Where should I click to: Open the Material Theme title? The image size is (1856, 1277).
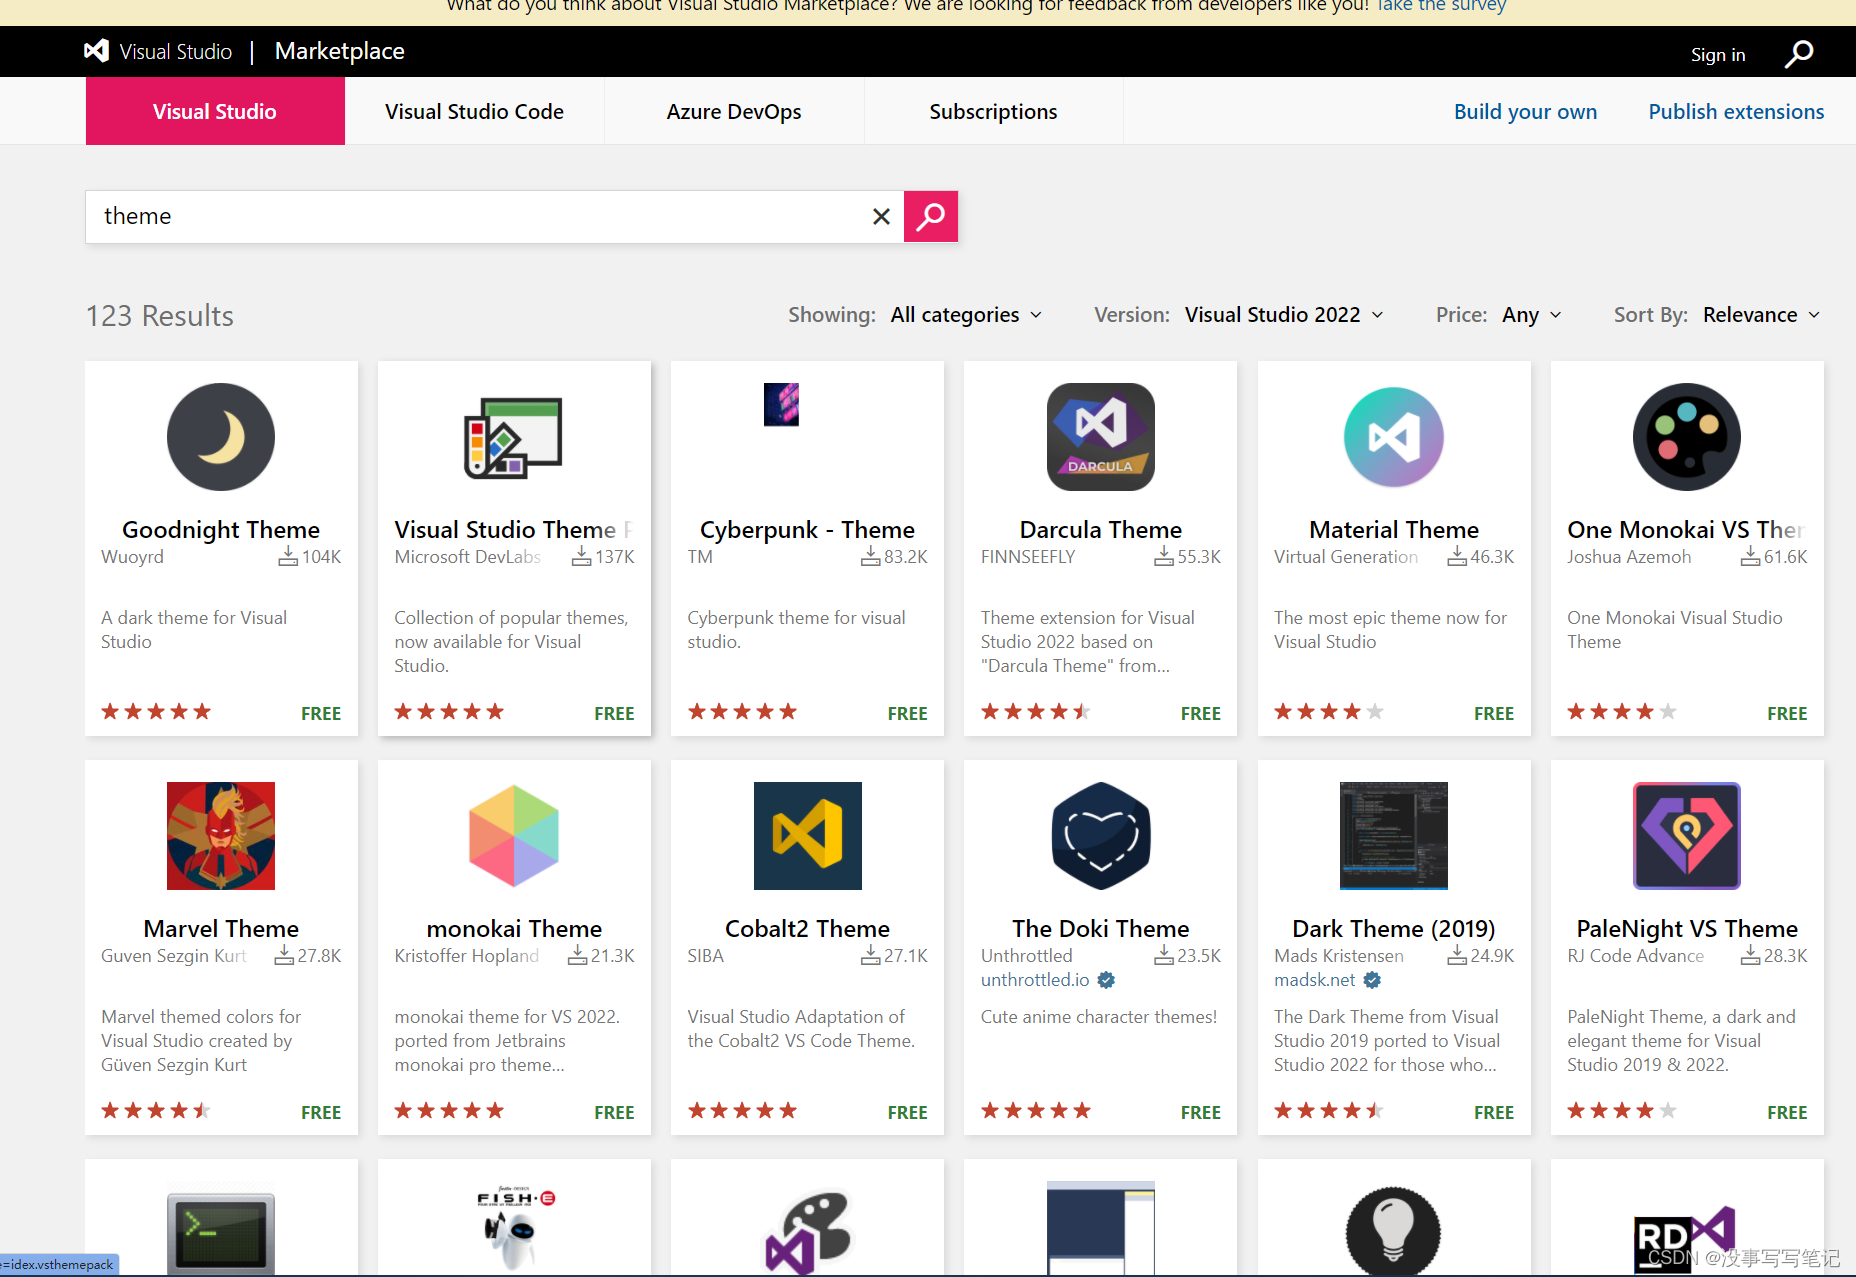click(1394, 529)
